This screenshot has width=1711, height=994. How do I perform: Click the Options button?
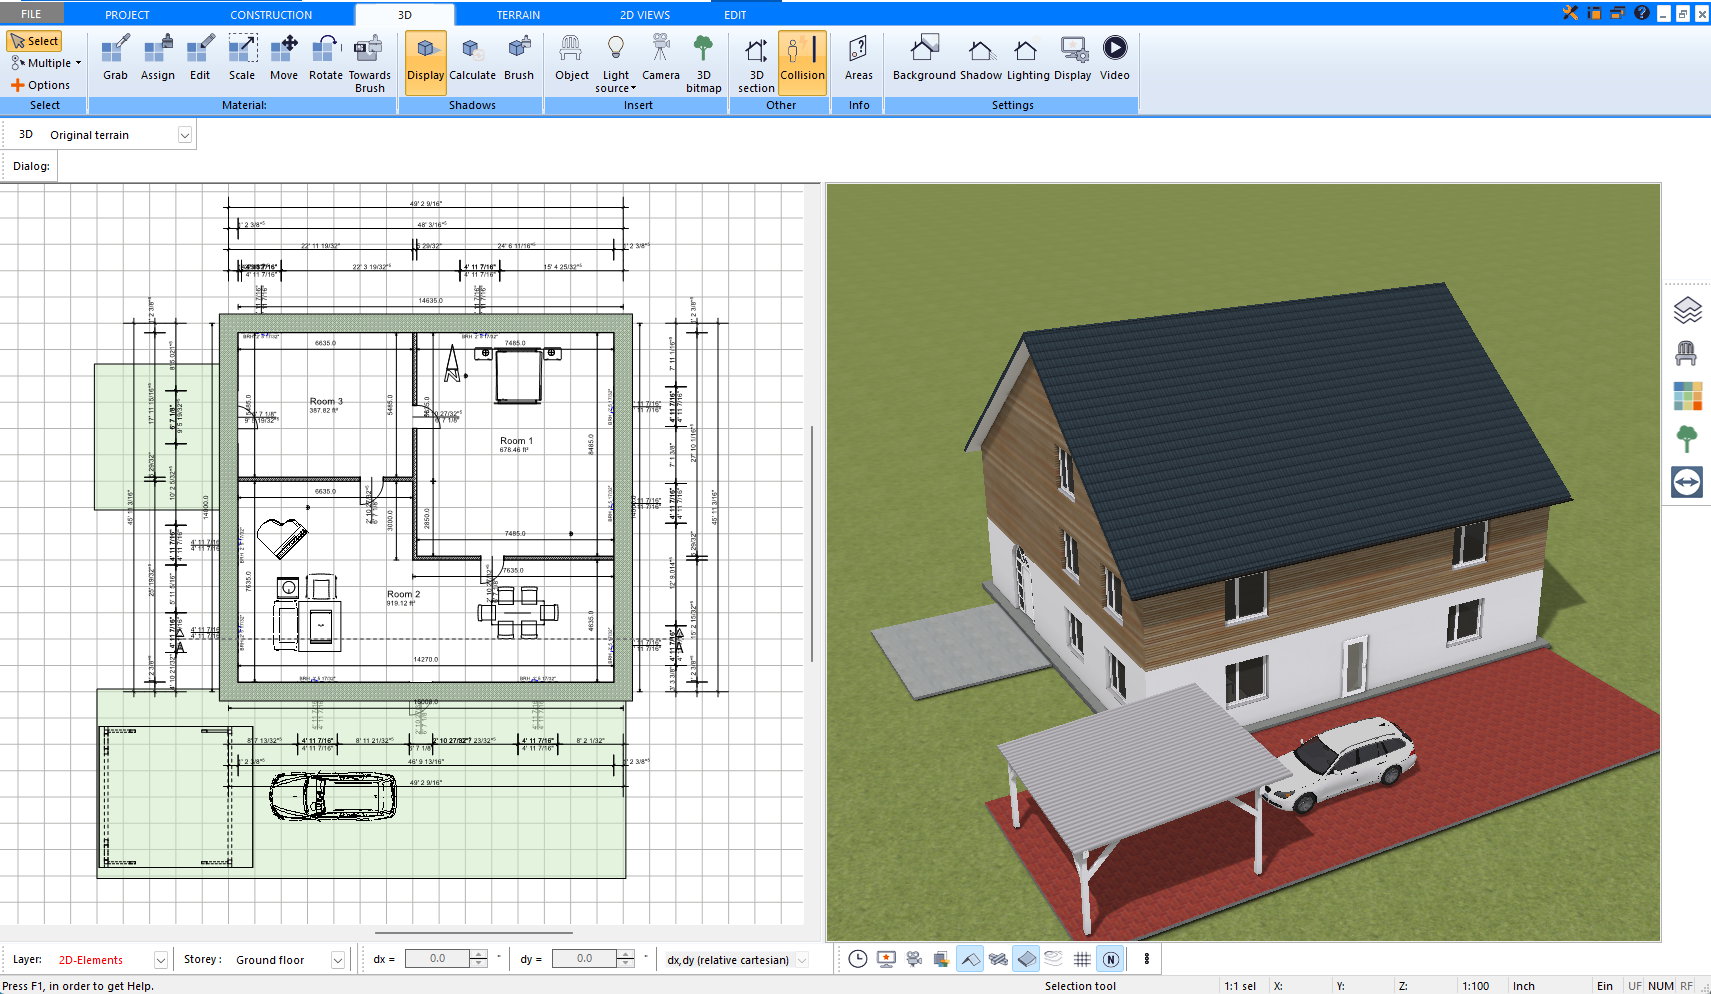point(41,85)
